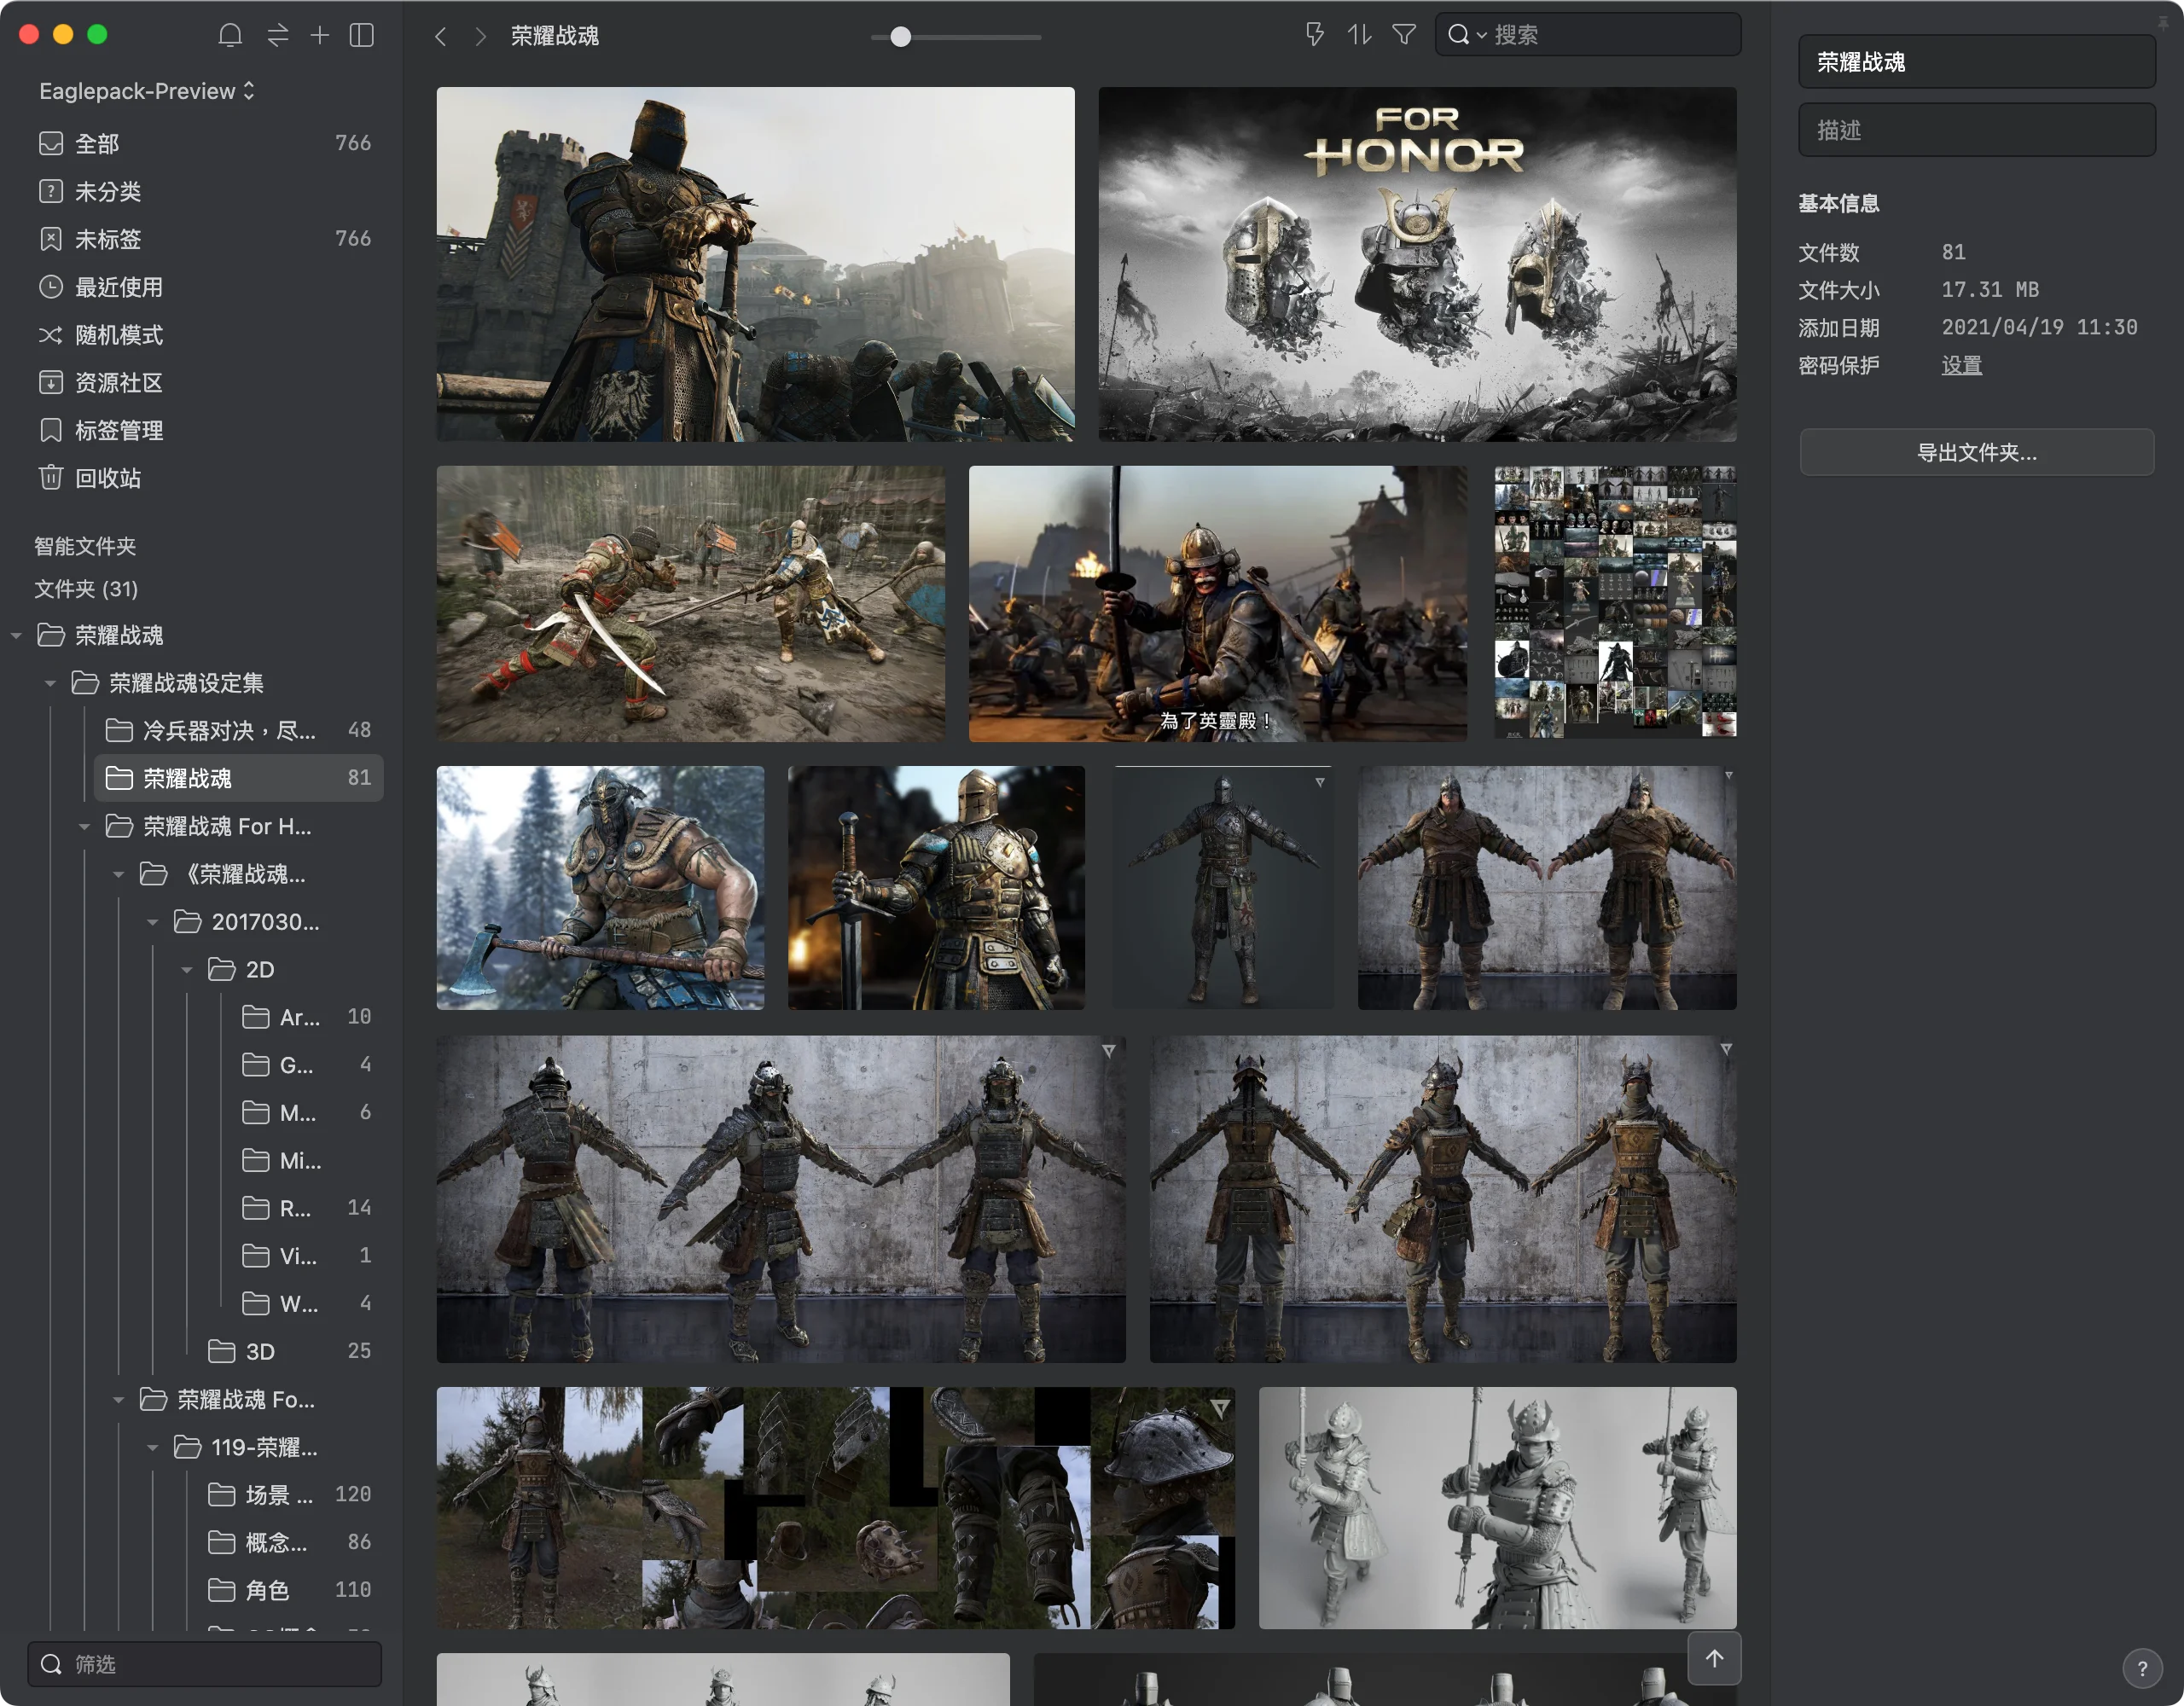Click the 筛选 folder filter field

[205, 1664]
